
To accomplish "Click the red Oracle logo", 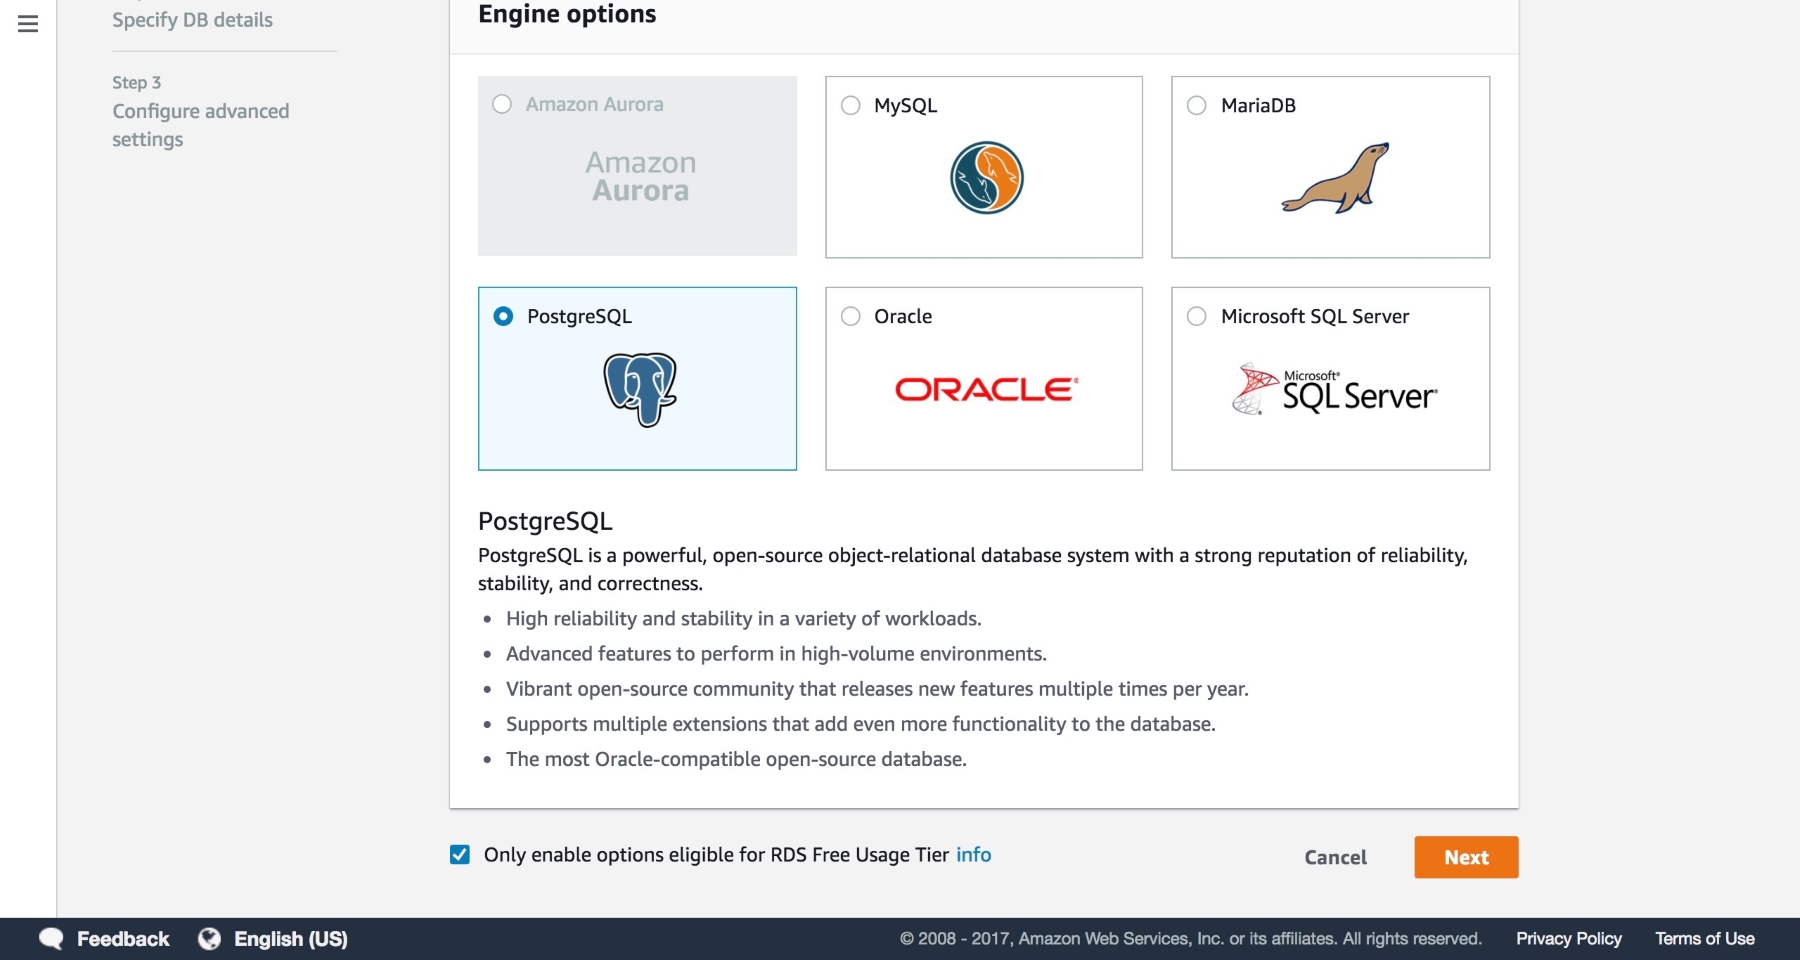I will click(x=986, y=389).
